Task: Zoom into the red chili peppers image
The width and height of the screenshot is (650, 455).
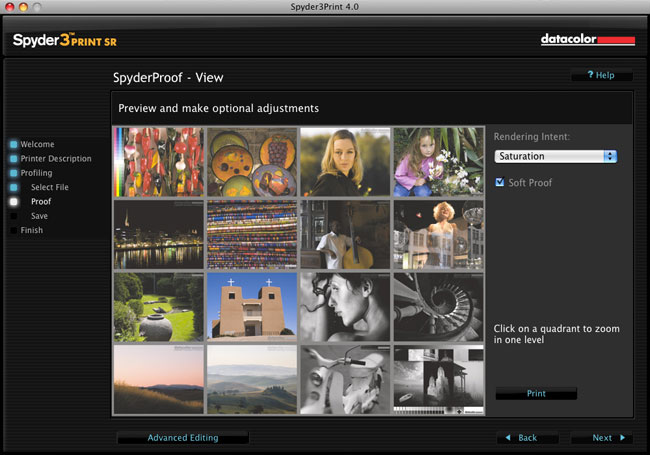Action: tap(159, 162)
